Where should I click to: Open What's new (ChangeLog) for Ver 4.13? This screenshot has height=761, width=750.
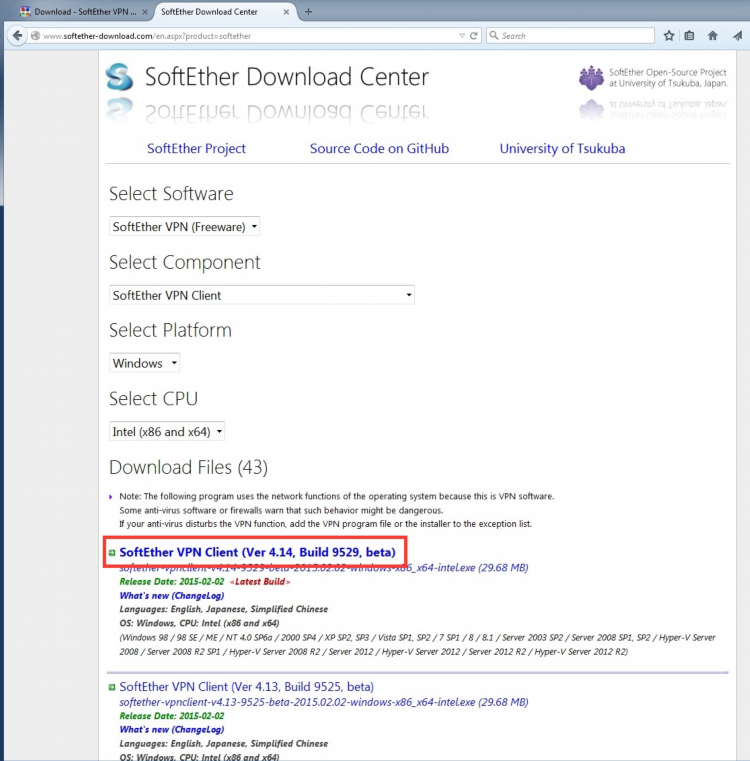pyautogui.click(x=172, y=729)
